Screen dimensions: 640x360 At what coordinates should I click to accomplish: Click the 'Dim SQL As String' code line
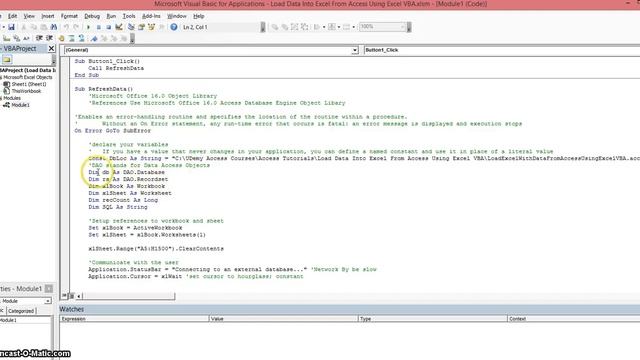[x=118, y=207]
